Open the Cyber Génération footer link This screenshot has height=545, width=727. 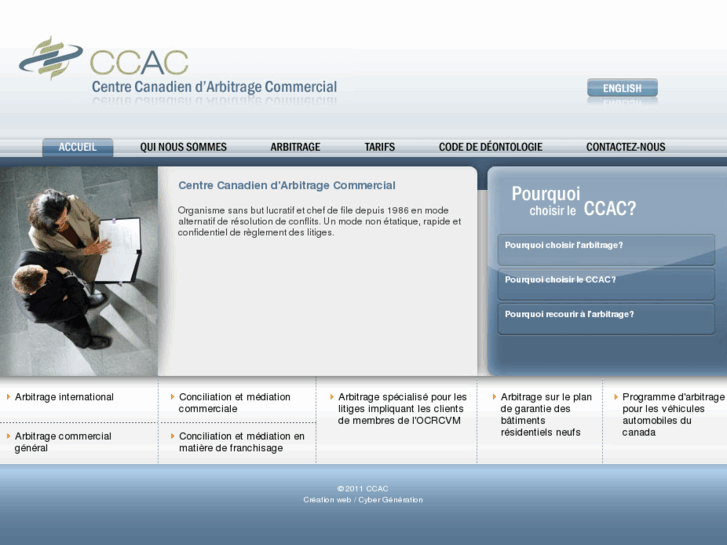pyautogui.click(x=390, y=500)
